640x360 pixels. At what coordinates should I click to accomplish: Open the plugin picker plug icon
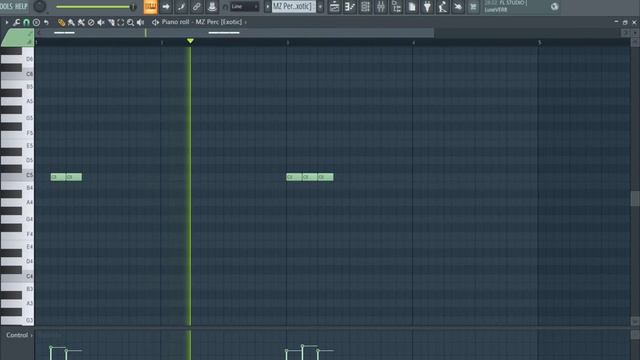[427, 7]
